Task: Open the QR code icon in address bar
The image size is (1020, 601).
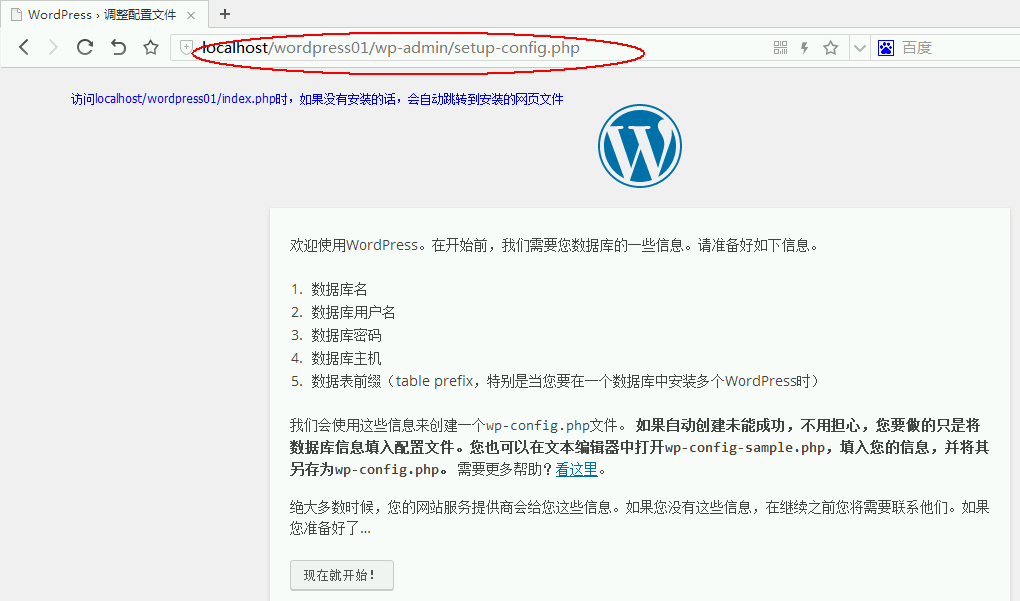Action: 781,47
